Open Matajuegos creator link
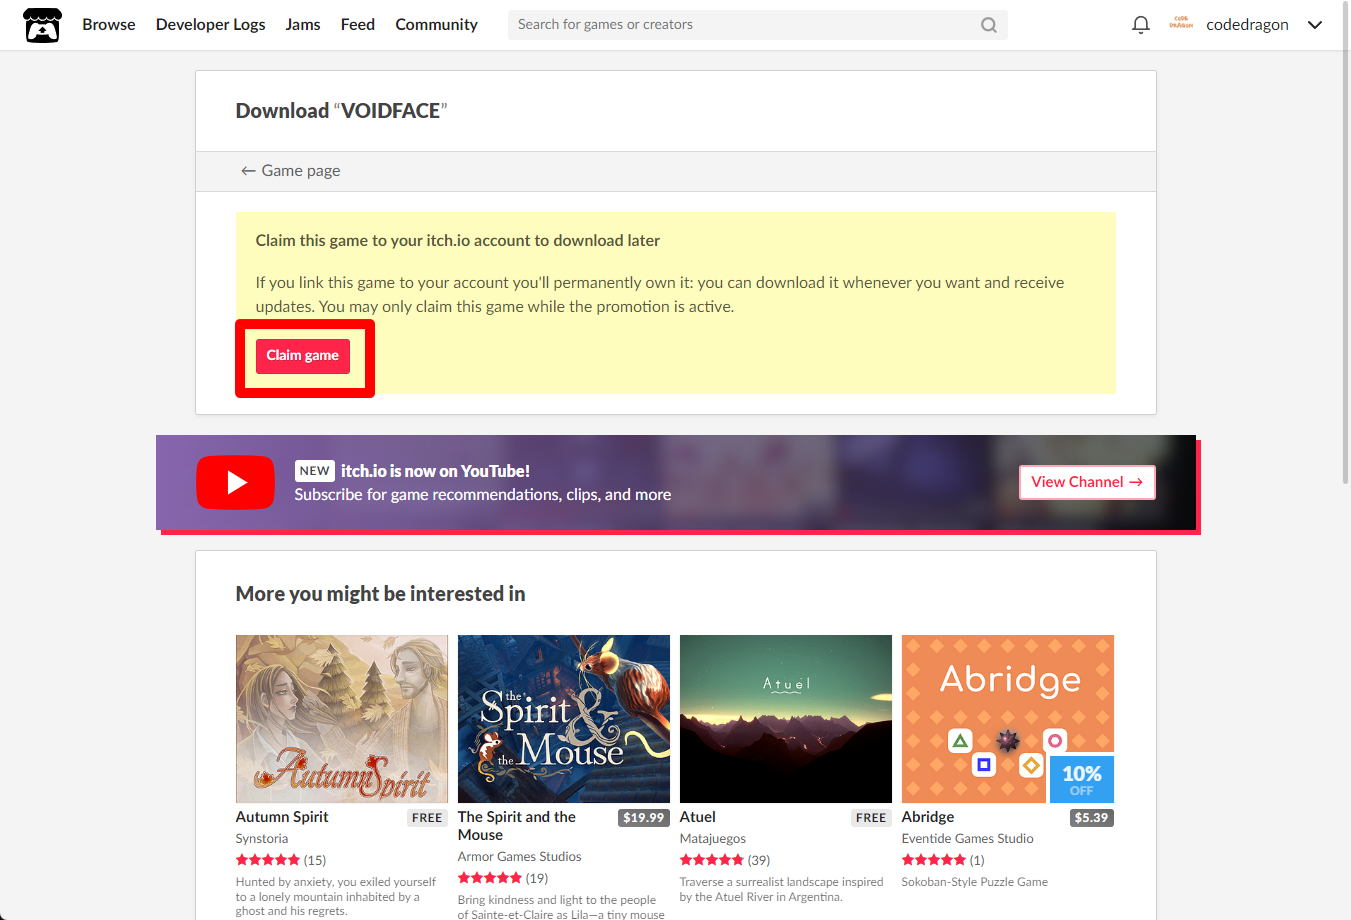 pos(713,839)
